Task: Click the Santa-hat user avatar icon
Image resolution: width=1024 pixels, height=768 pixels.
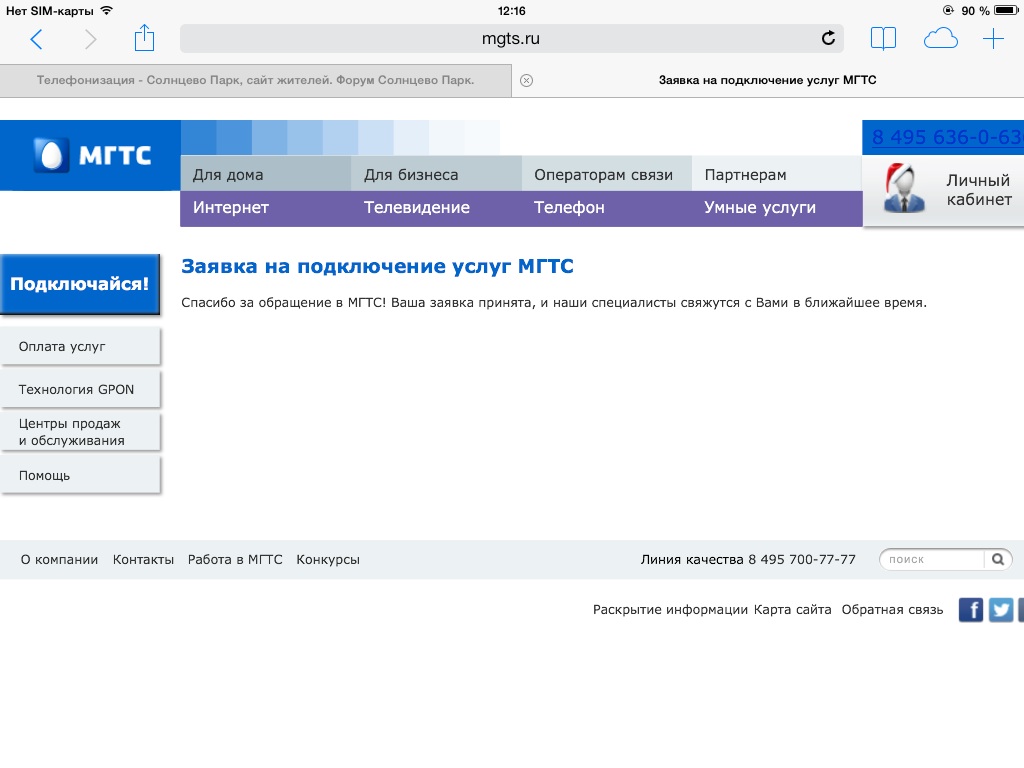Action: (x=904, y=188)
